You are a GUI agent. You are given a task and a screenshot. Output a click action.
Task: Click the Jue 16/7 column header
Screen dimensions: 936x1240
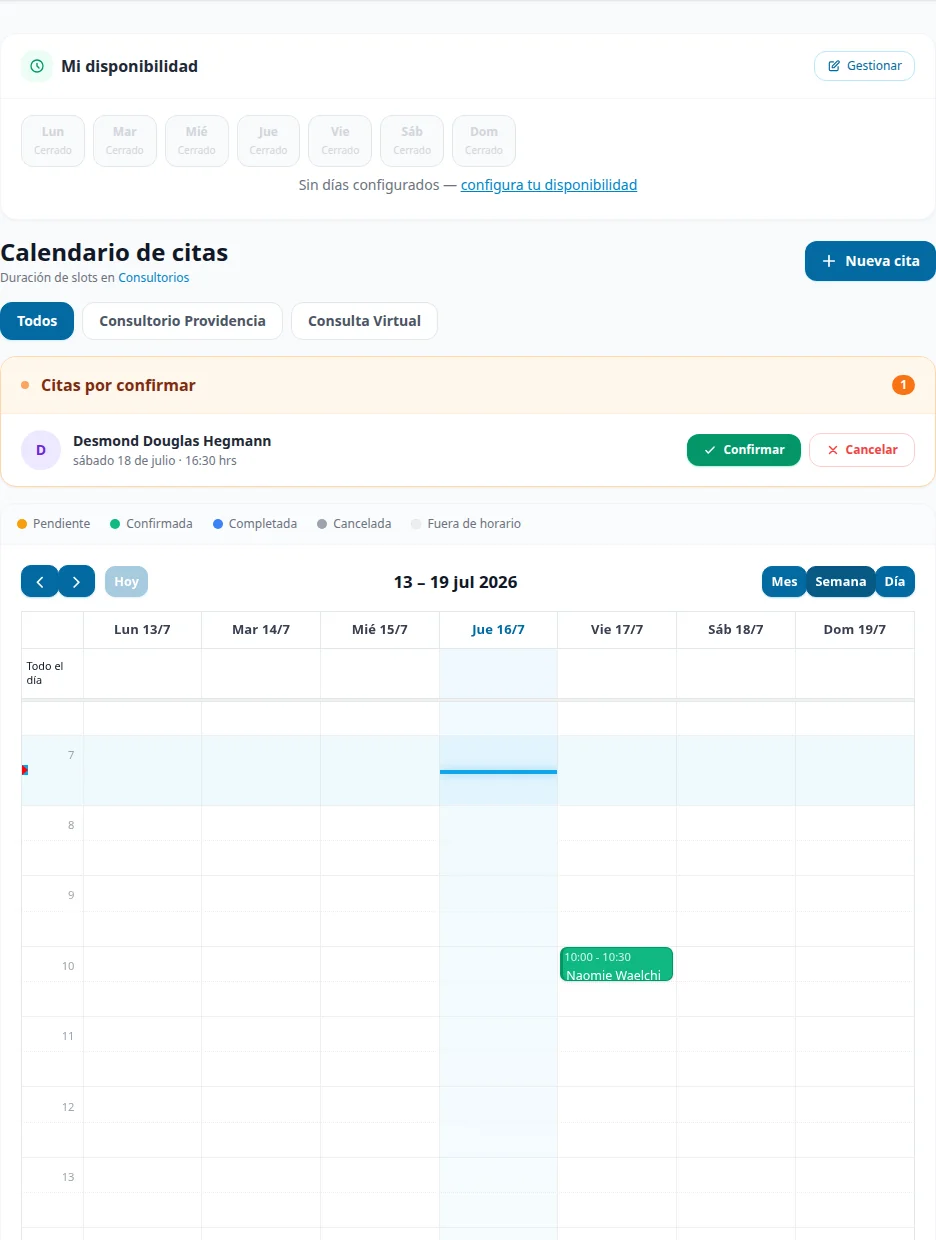[498, 630]
